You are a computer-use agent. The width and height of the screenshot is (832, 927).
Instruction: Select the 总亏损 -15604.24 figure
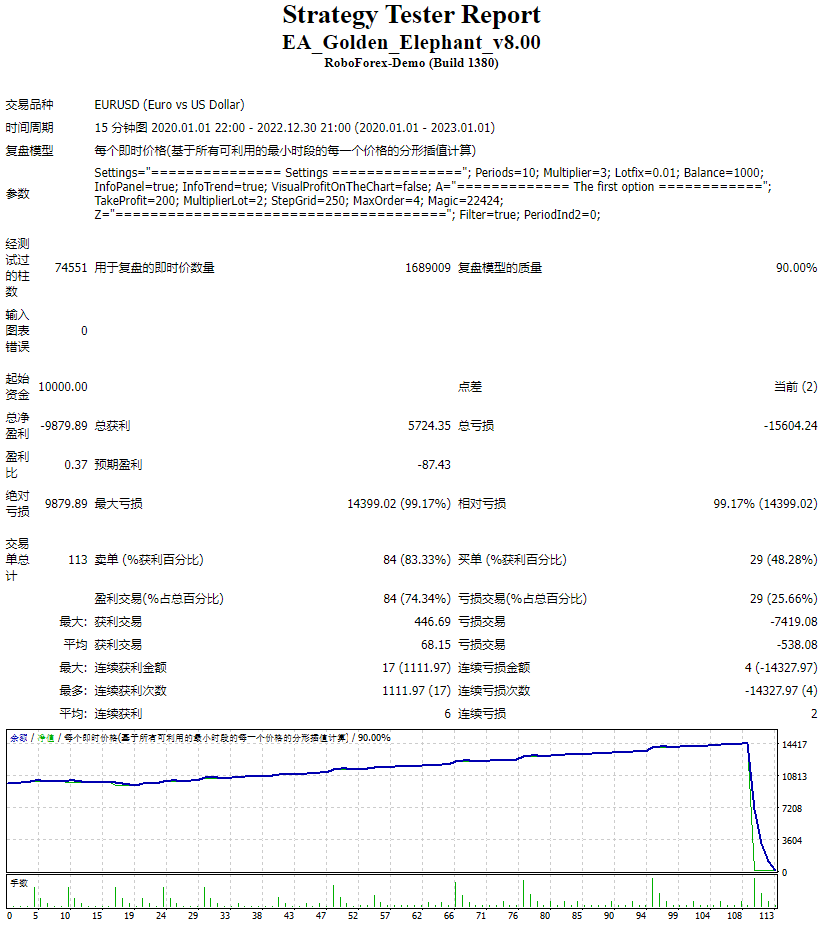[790, 425]
